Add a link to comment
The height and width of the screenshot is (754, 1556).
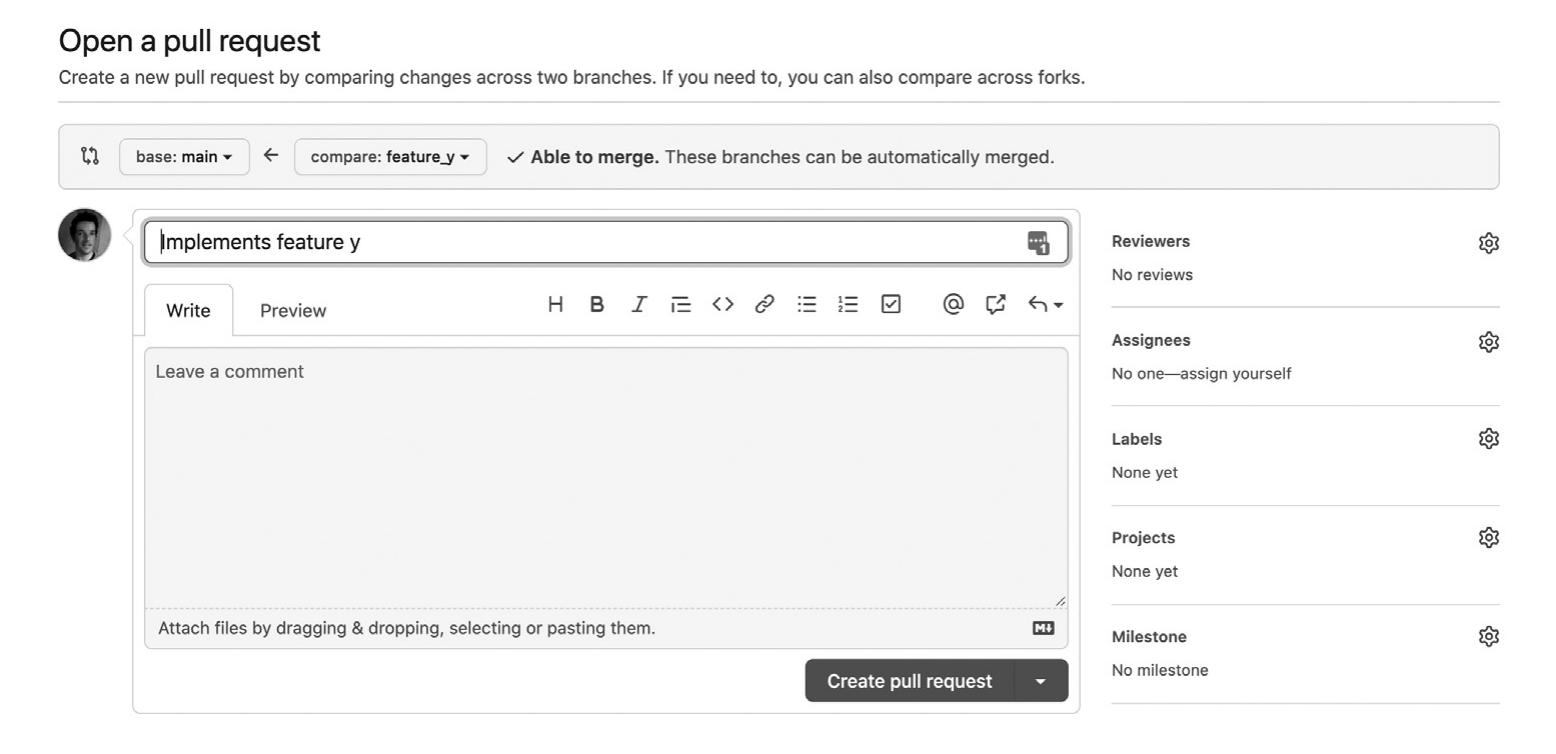[x=765, y=305]
